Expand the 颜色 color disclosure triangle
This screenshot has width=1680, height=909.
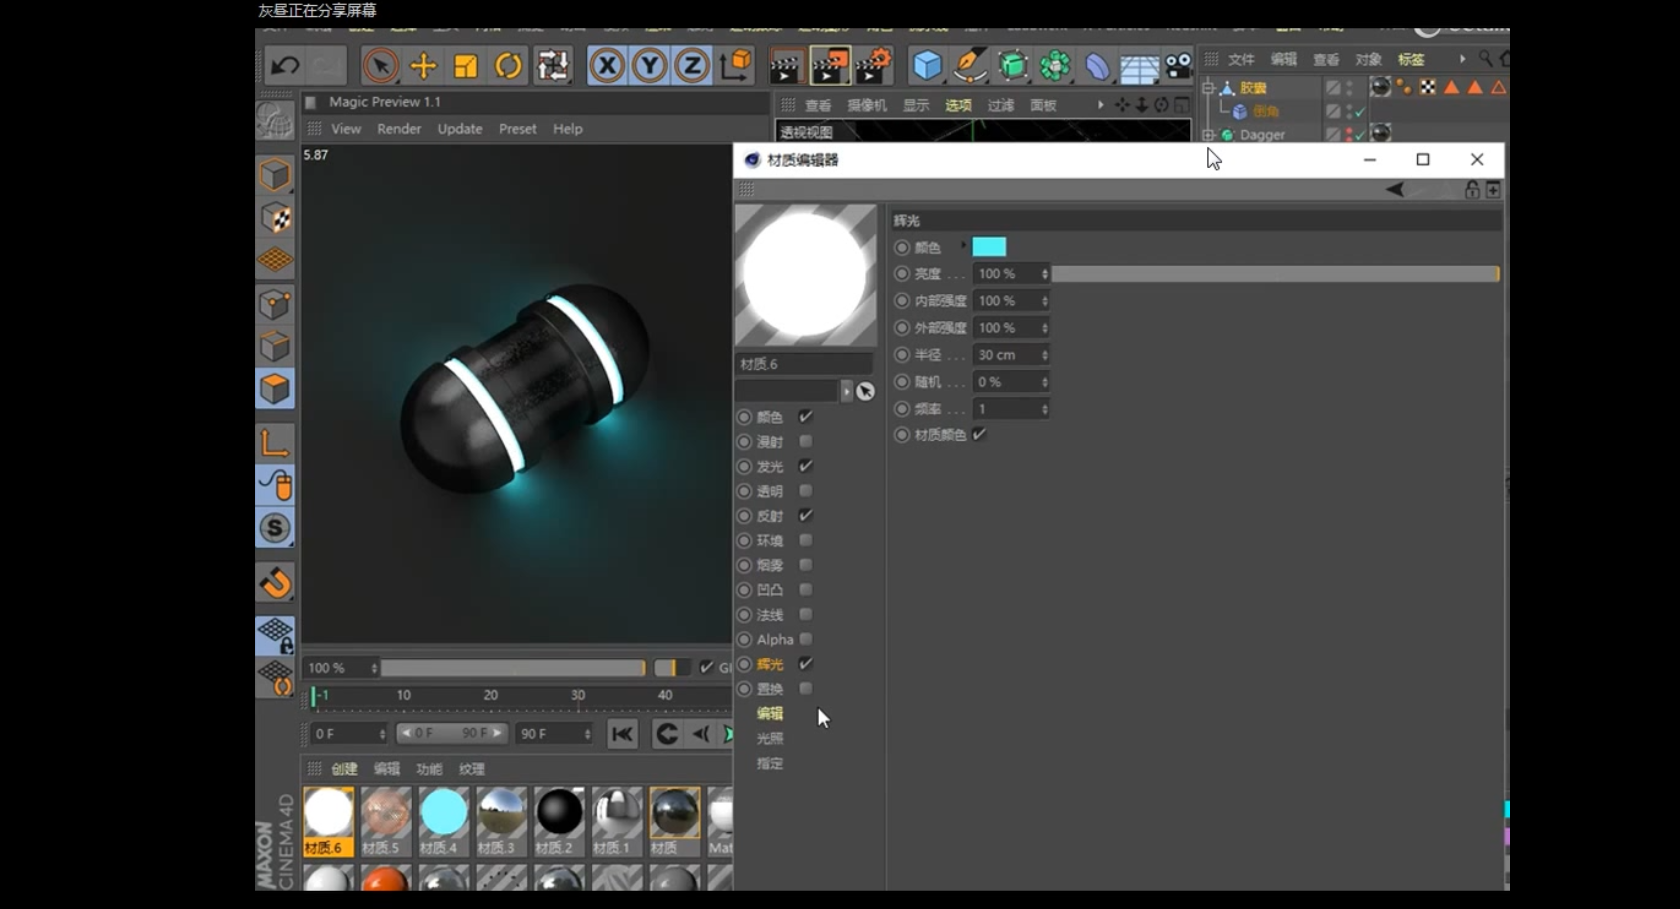click(964, 246)
